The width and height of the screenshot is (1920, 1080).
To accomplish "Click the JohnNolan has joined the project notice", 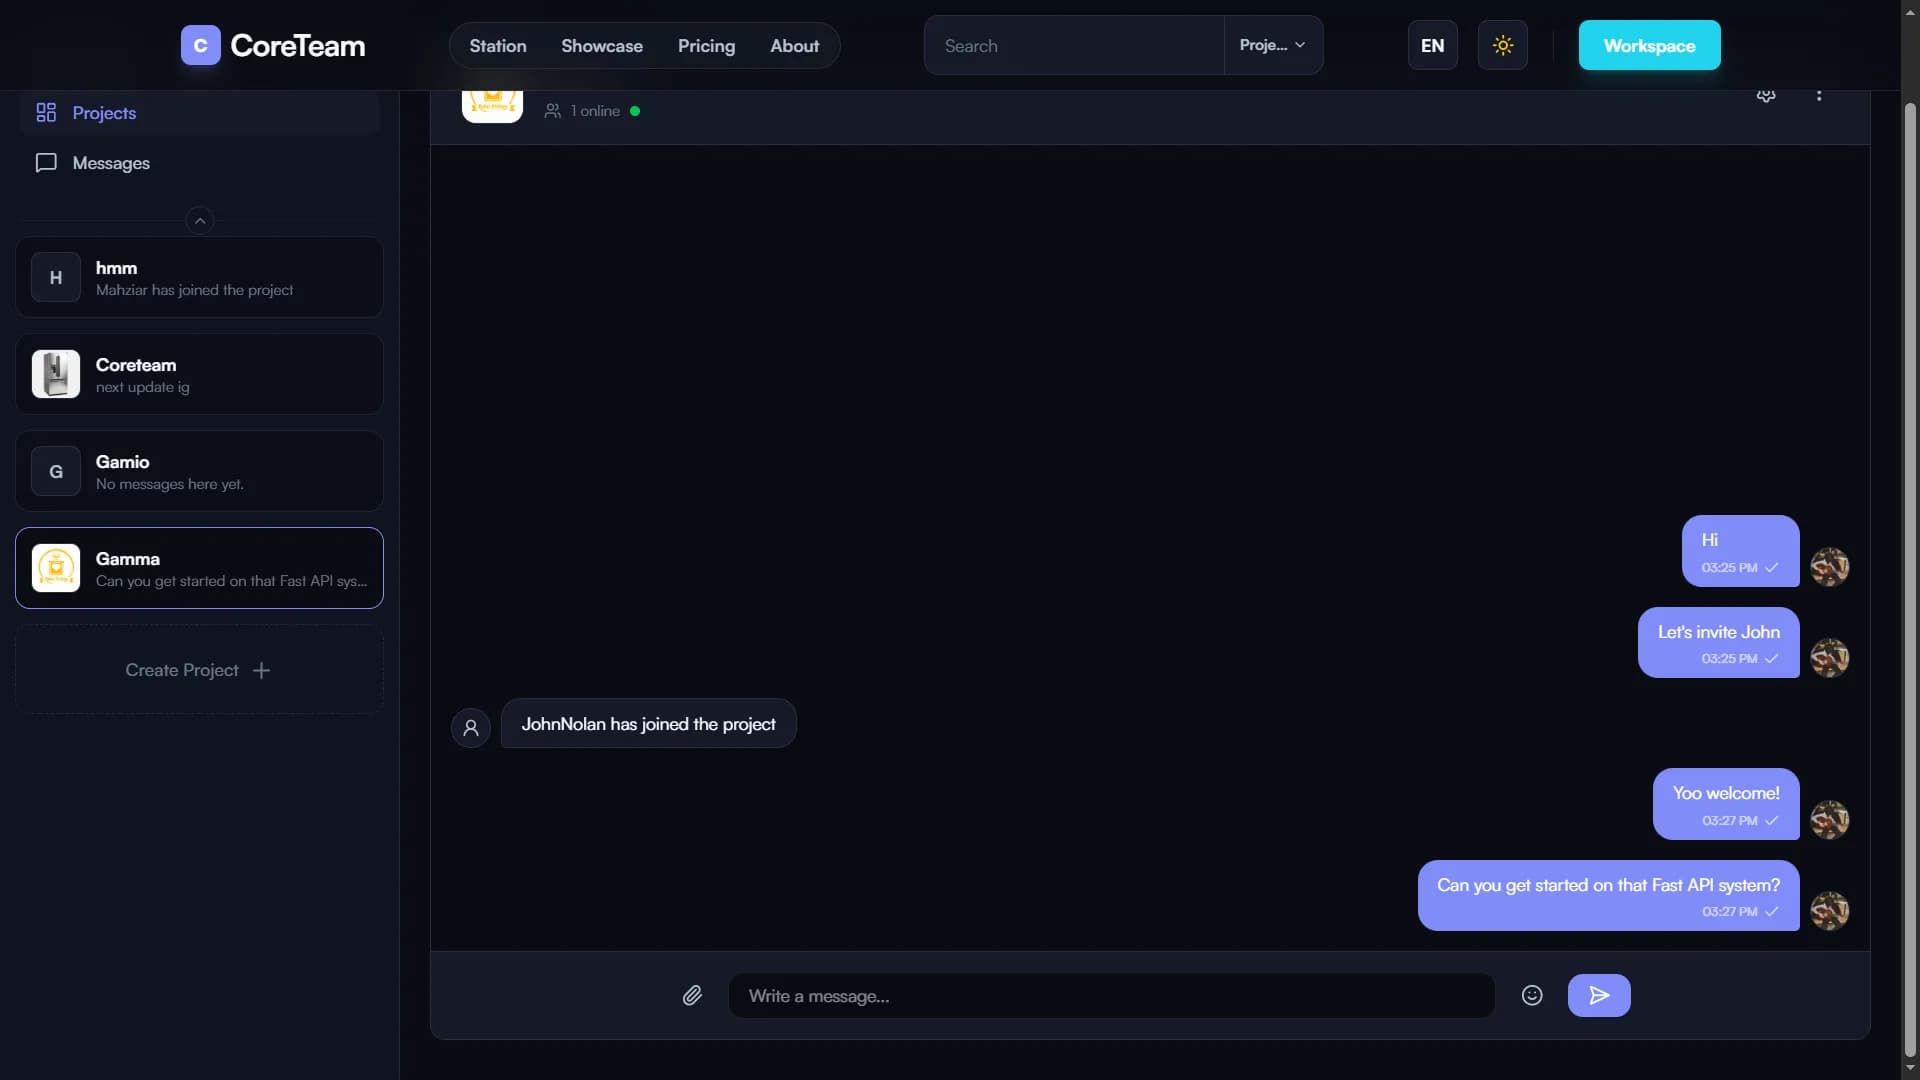I will click(648, 723).
